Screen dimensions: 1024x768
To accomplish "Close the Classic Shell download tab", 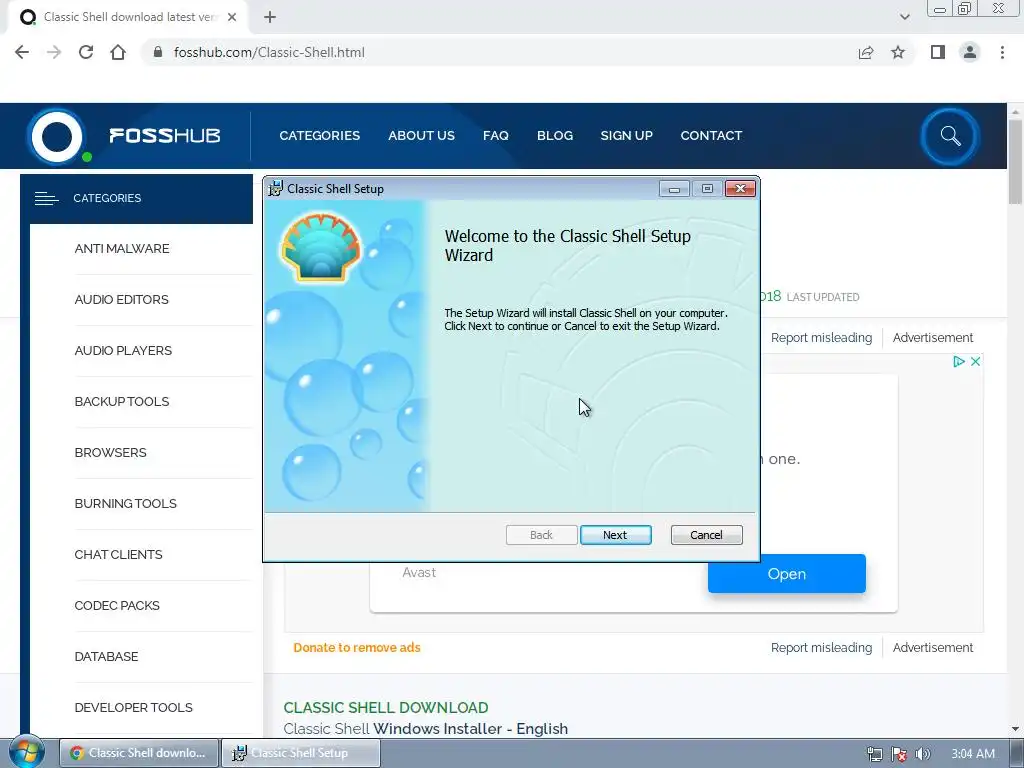I will click(232, 18).
